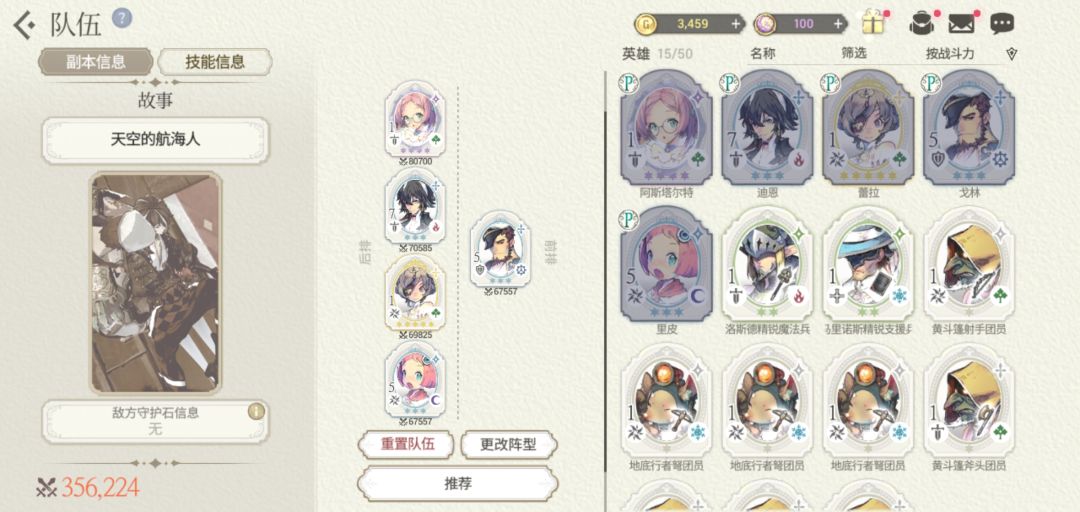
Task: Click the 更改阵型 button
Action: tap(508, 444)
